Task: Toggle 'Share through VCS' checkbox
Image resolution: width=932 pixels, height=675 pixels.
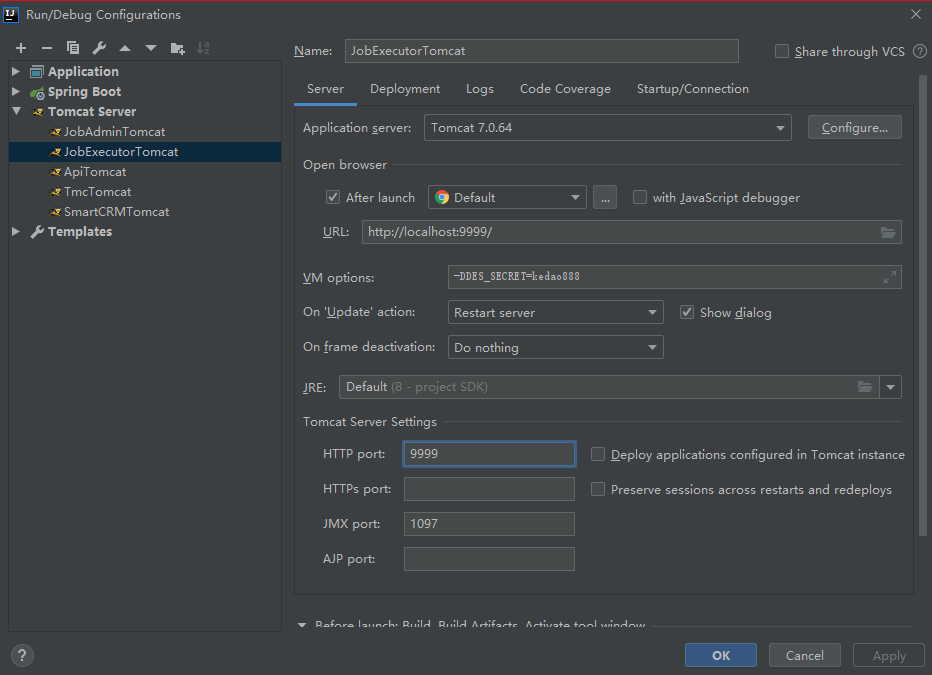Action: click(781, 50)
